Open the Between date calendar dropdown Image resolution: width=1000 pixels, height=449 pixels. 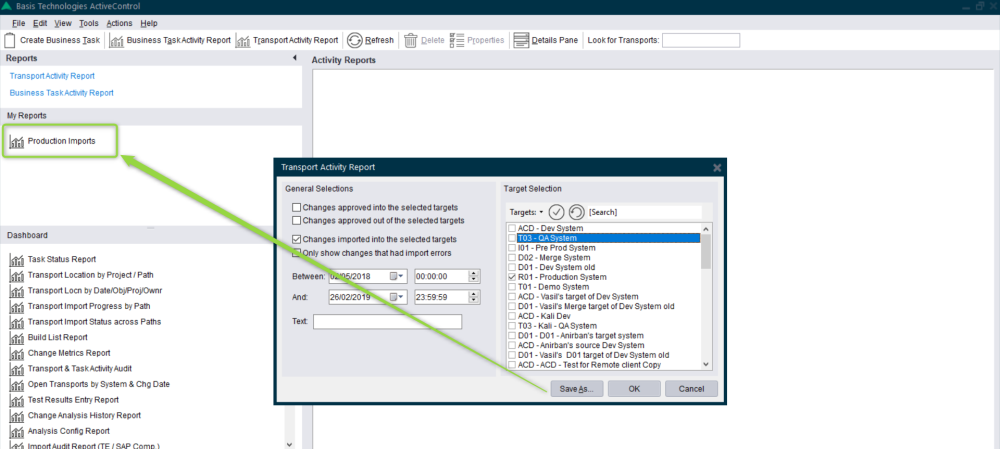pyautogui.click(x=397, y=276)
